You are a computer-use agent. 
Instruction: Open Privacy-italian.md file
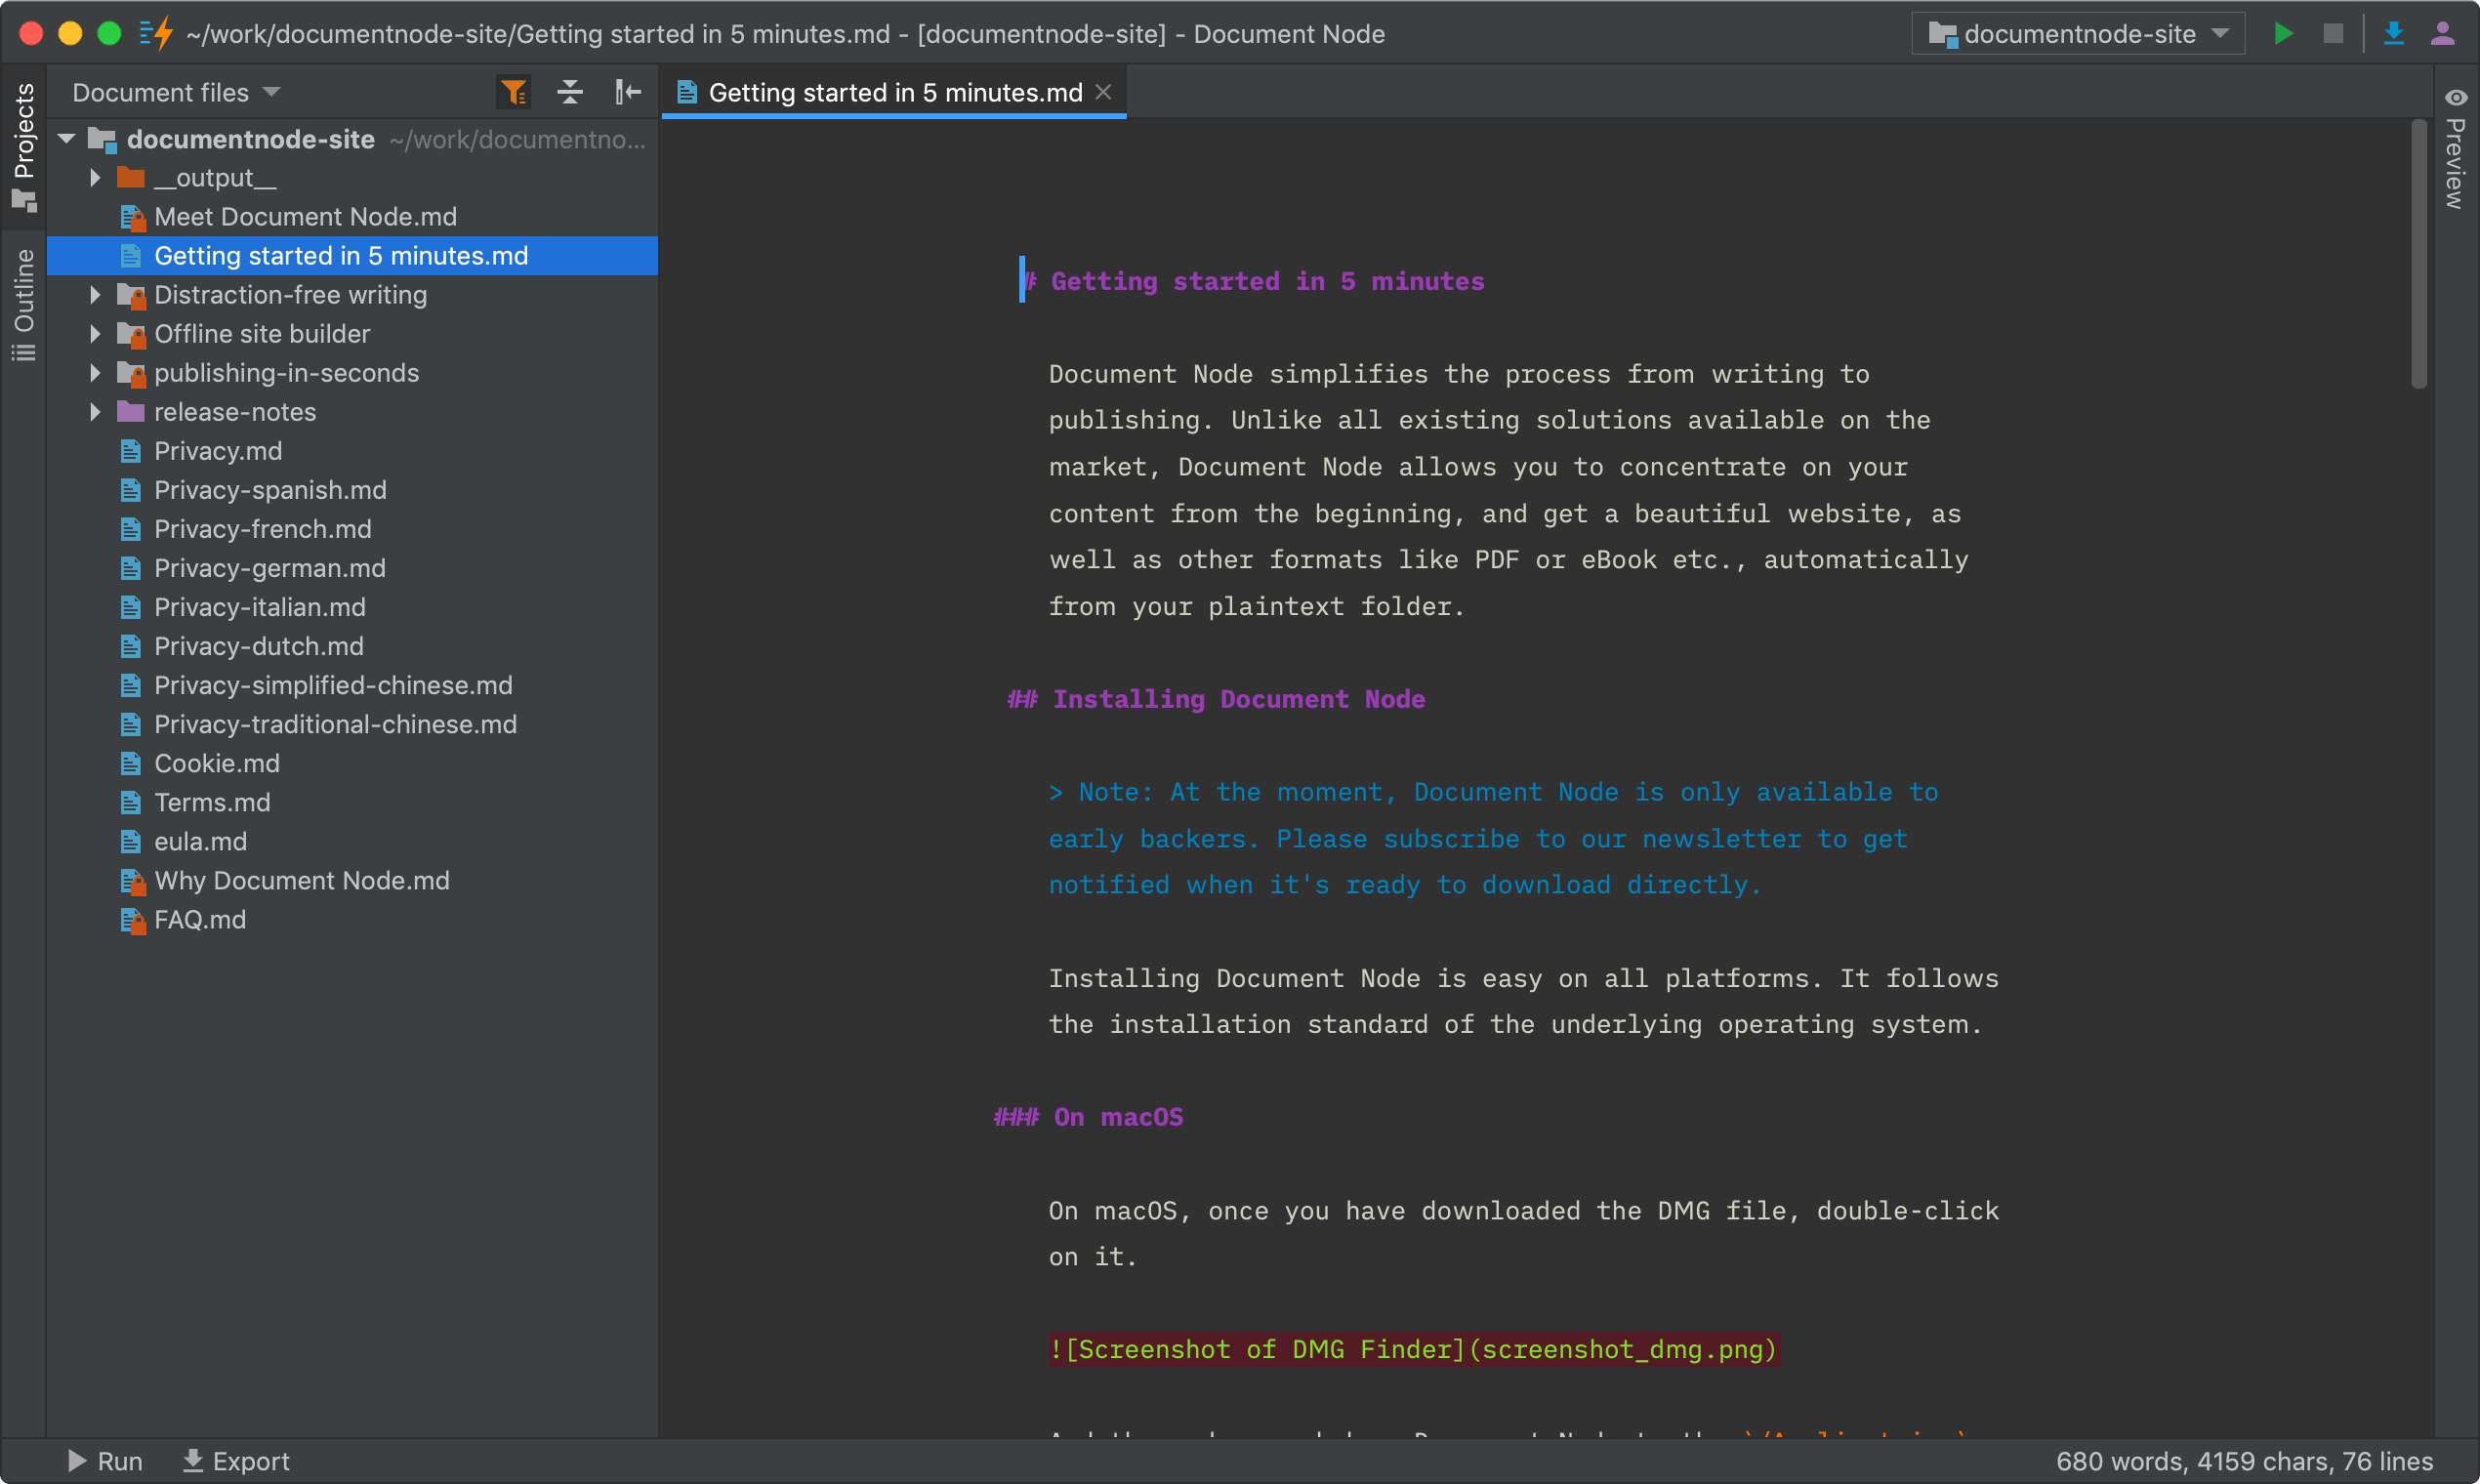(x=353, y=607)
